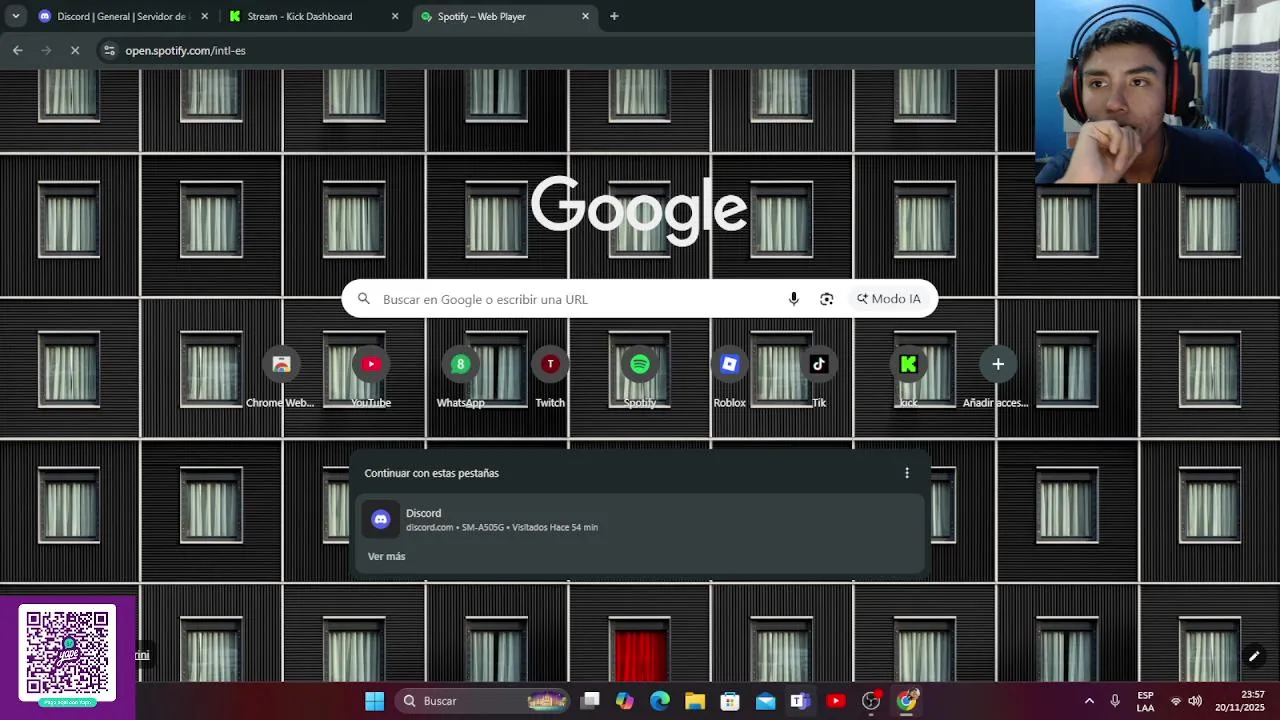
Task: Click the webcam overlay thumbnail
Action: click(x=1157, y=92)
